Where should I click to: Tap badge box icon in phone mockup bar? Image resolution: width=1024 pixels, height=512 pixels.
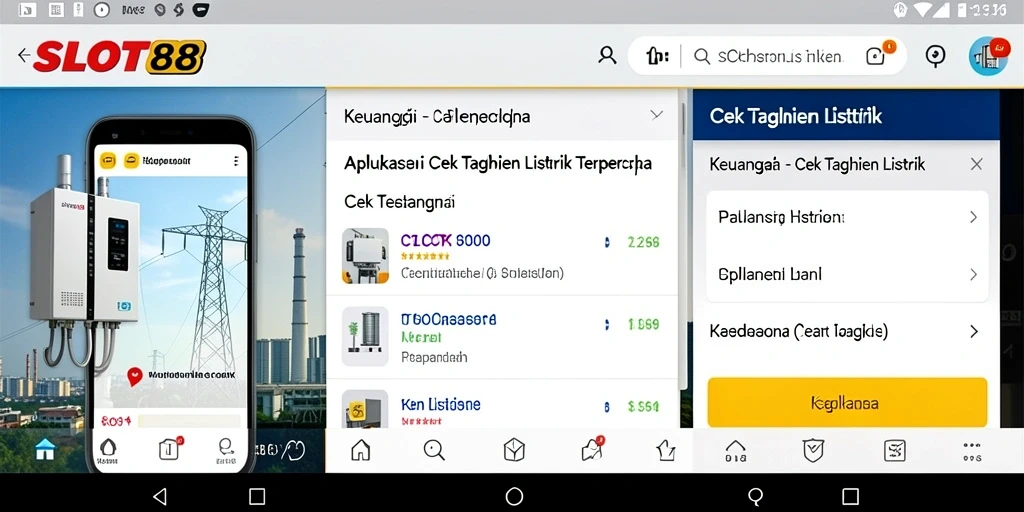point(170,448)
